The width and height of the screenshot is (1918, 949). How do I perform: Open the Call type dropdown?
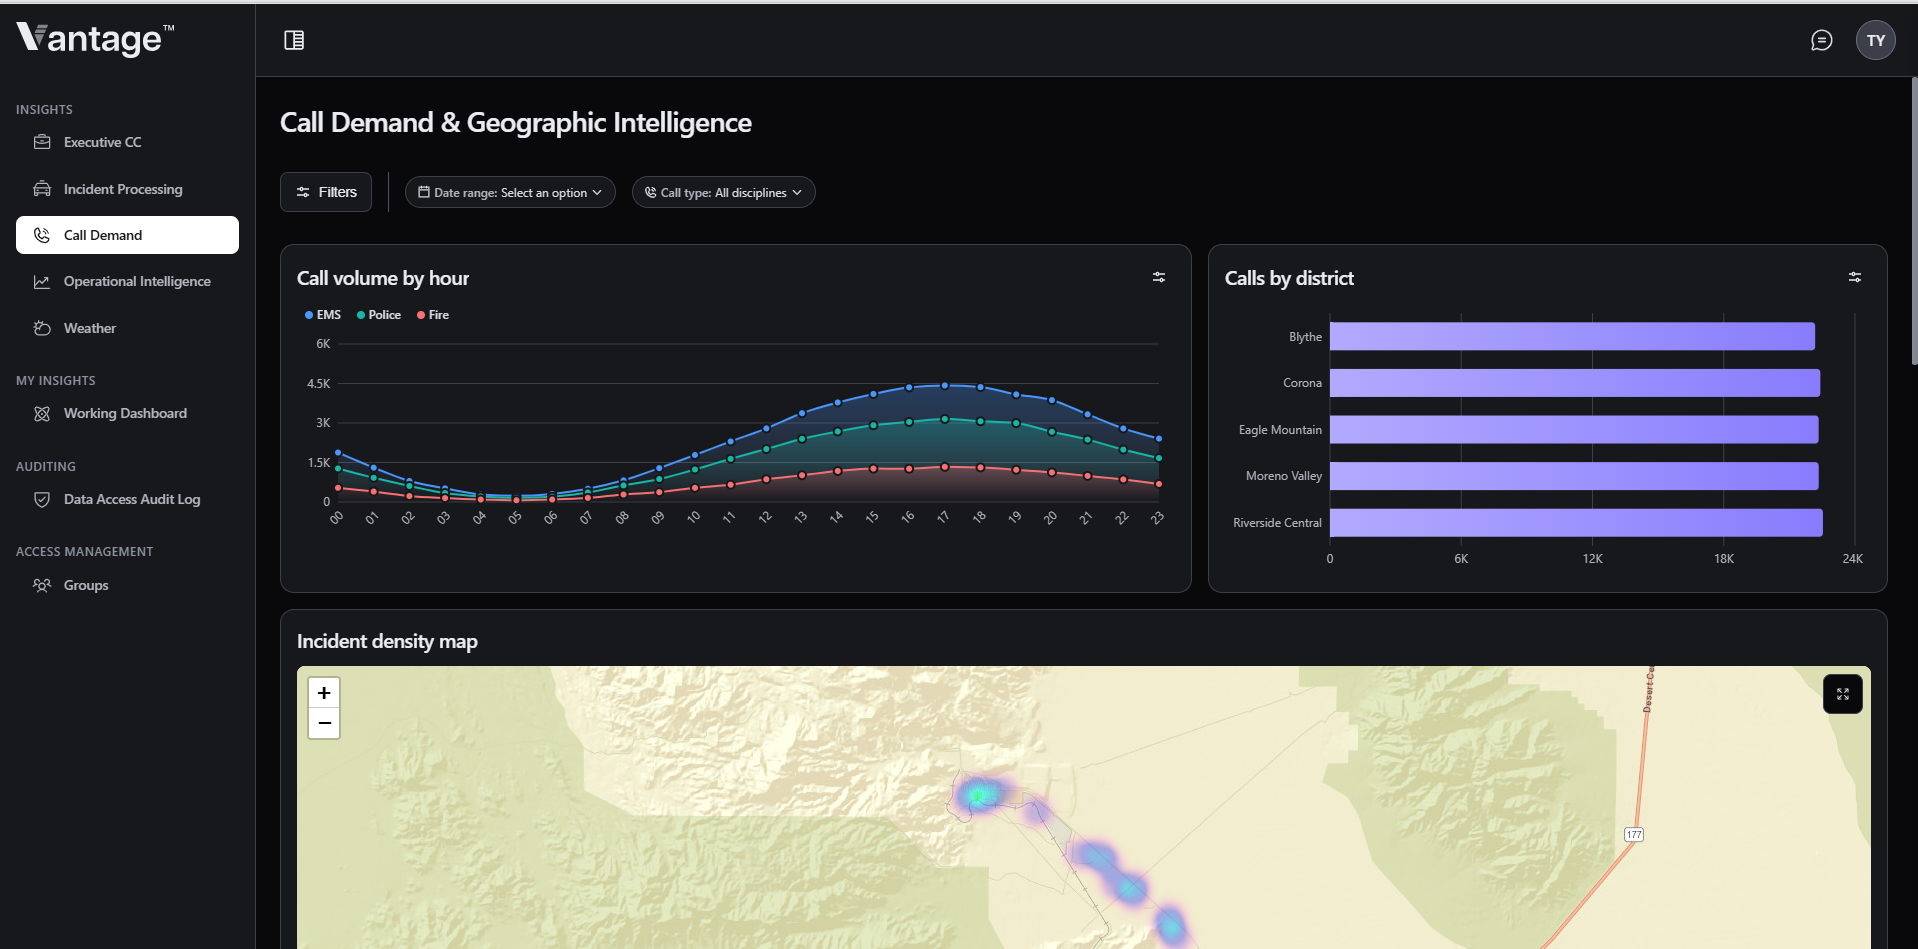(x=723, y=192)
